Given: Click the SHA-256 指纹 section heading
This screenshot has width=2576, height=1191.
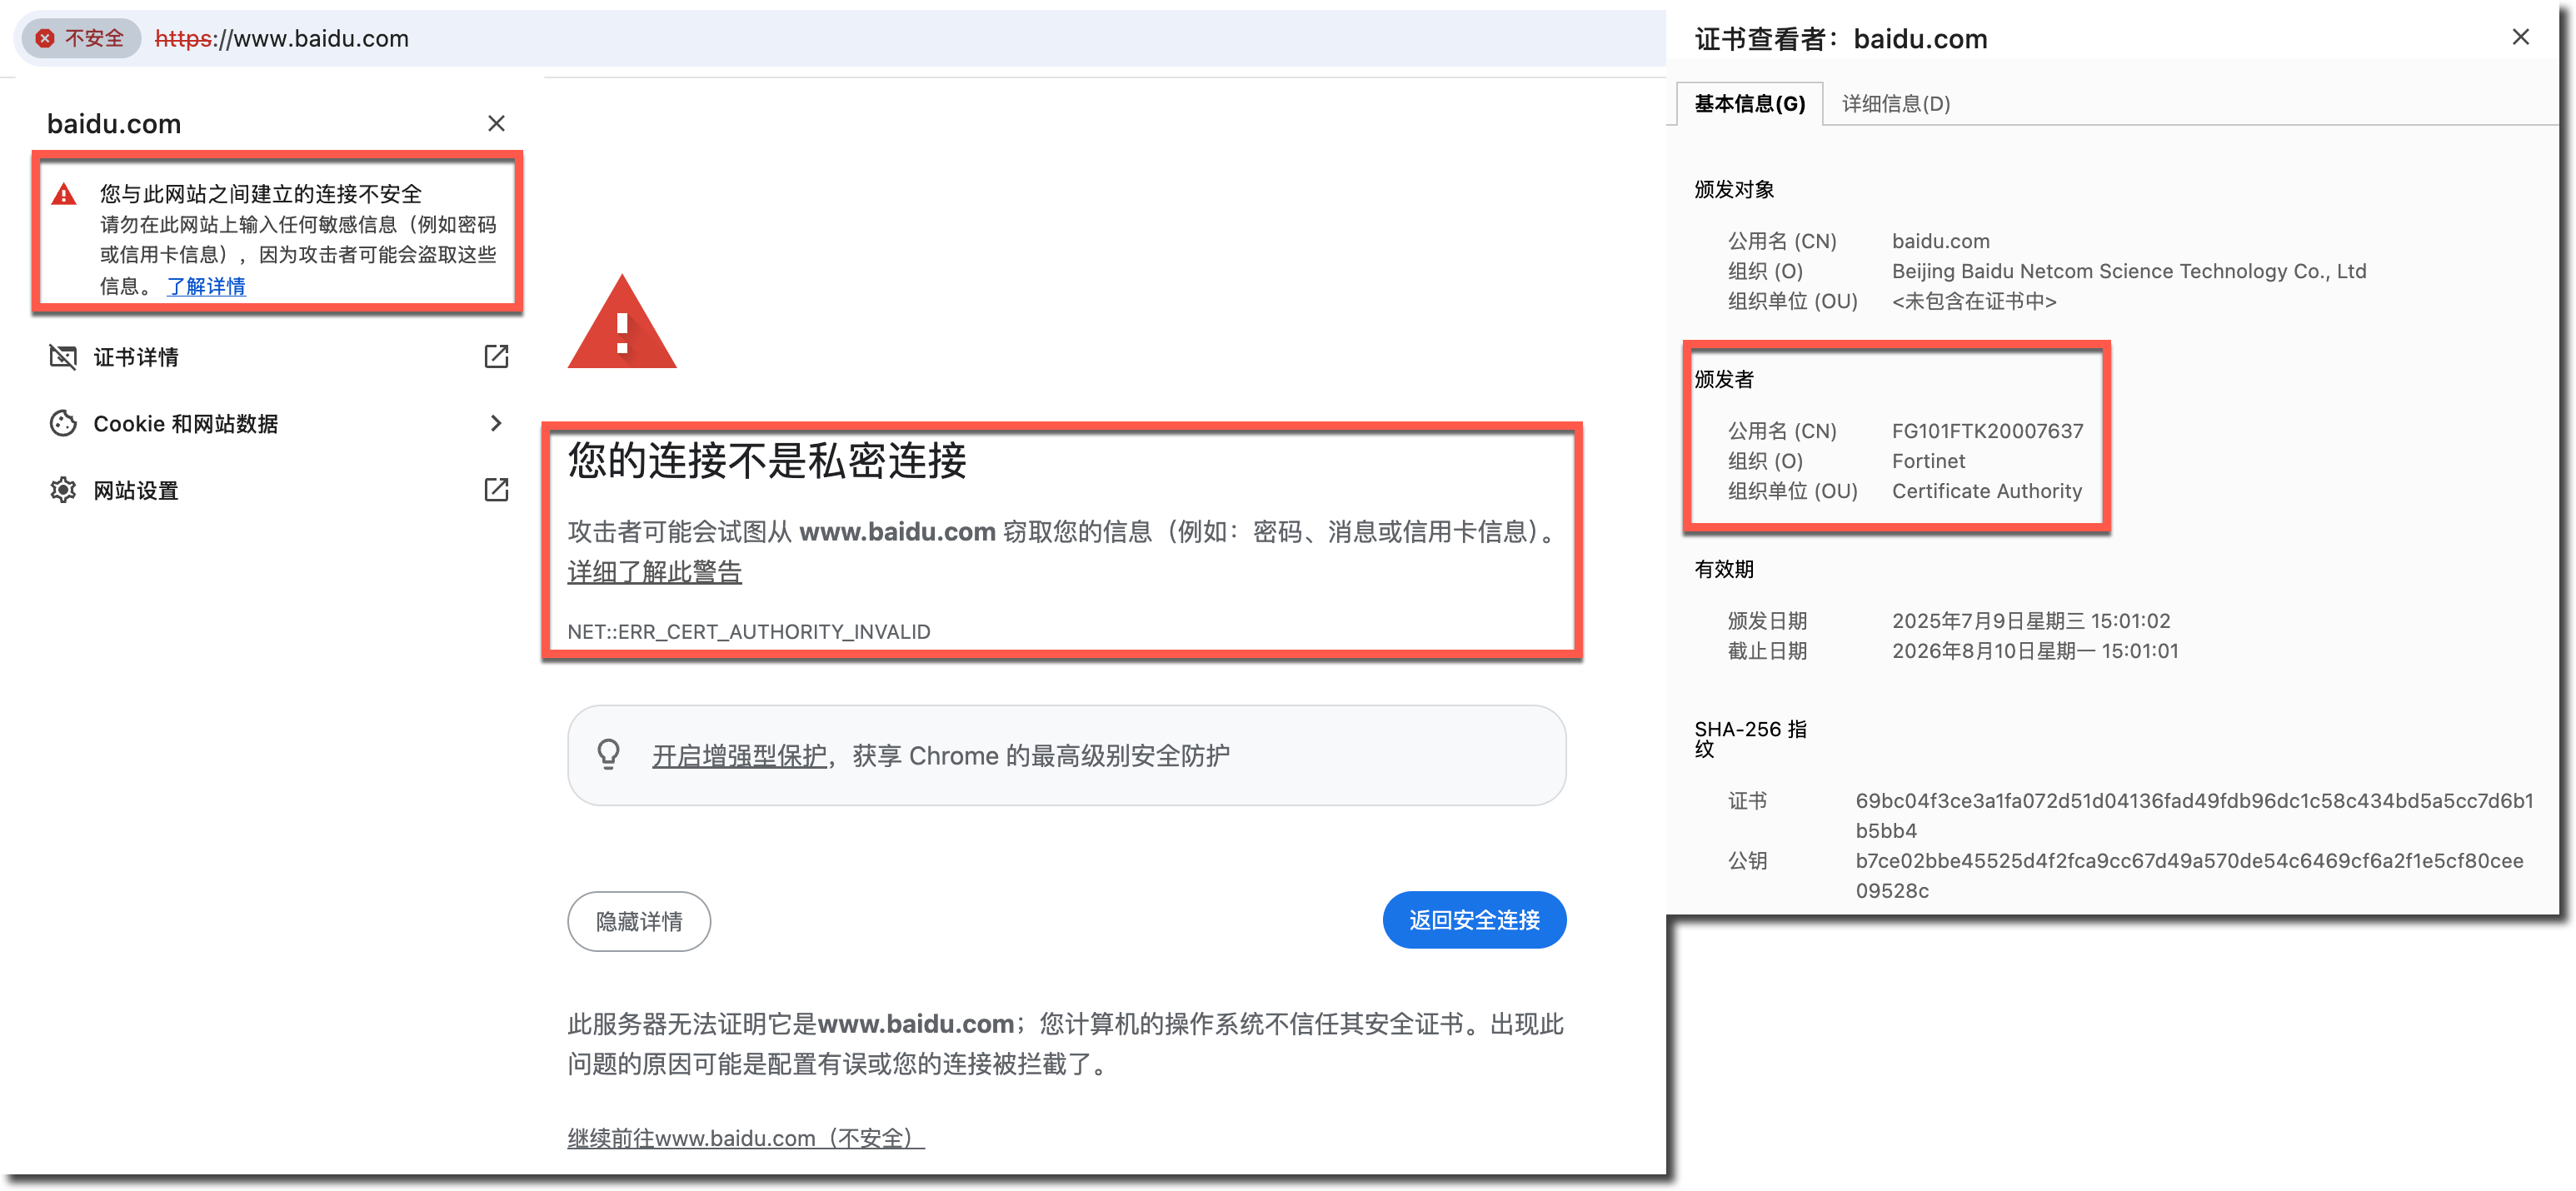Looking at the screenshot, I should [1751, 739].
